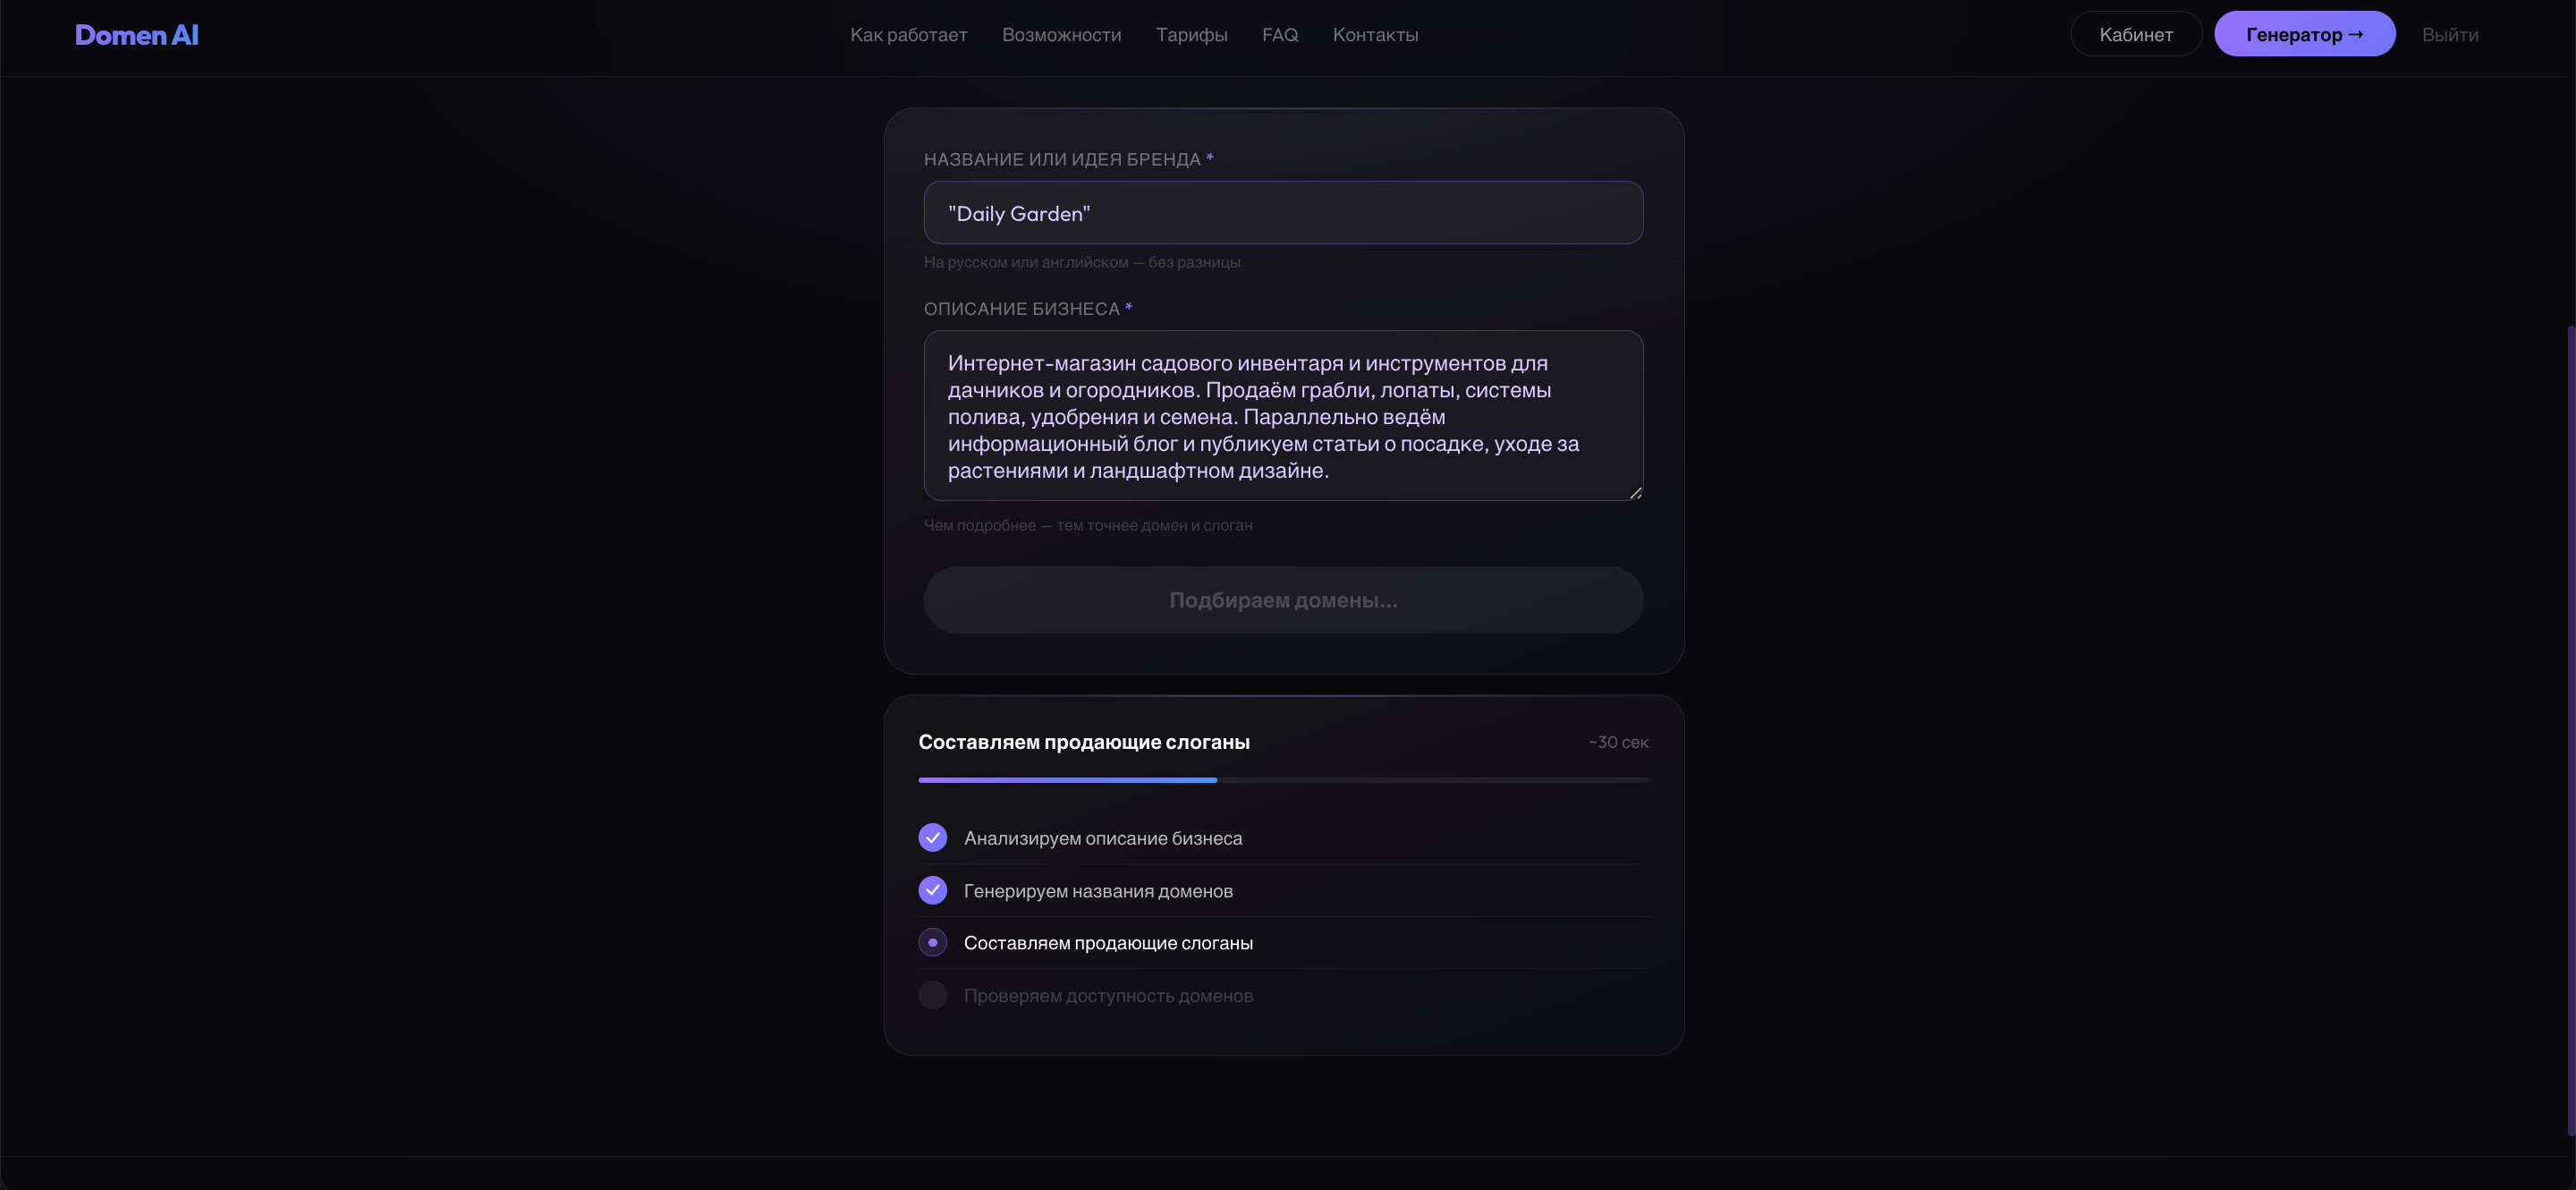Click the ~30 сек time estimate
Viewport: 2576px width, 1190px height.
point(1618,742)
